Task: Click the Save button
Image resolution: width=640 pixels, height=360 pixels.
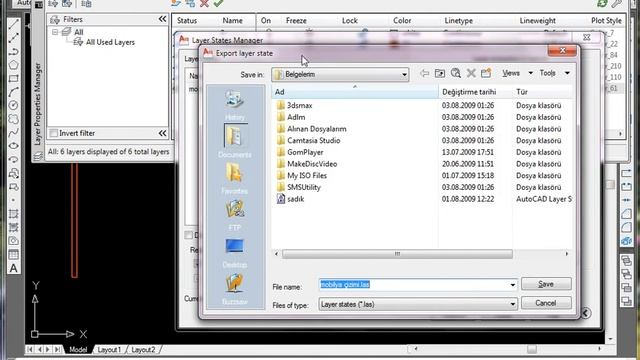Action: tap(546, 284)
